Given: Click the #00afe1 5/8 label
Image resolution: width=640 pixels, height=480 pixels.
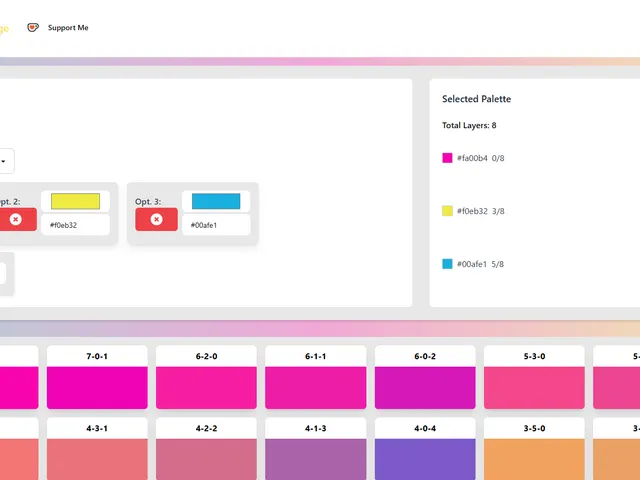Looking at the screenshot, I should pyautogui.click(x=480, y=264).
